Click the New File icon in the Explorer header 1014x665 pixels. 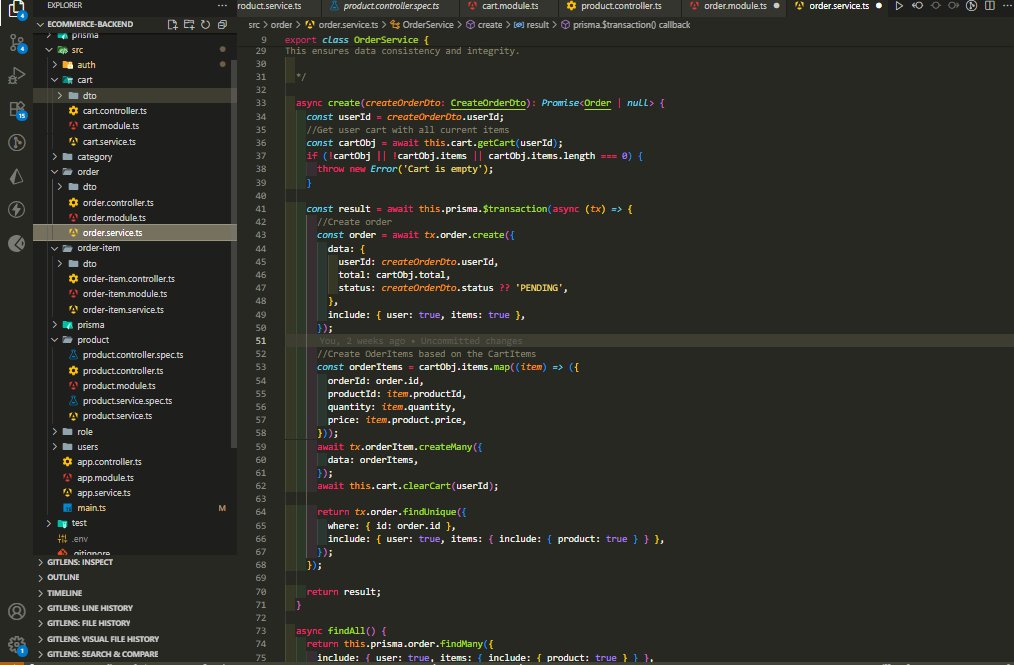[x=172, y=24]
